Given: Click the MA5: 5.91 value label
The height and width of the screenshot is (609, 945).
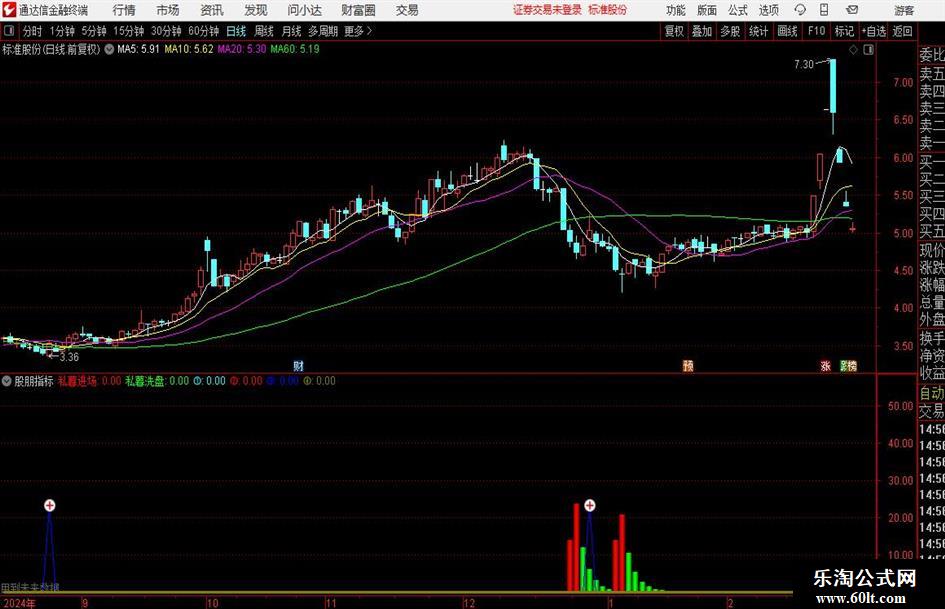Looking at the screenshot, I should pyautogui.click(x=138, y=49).
